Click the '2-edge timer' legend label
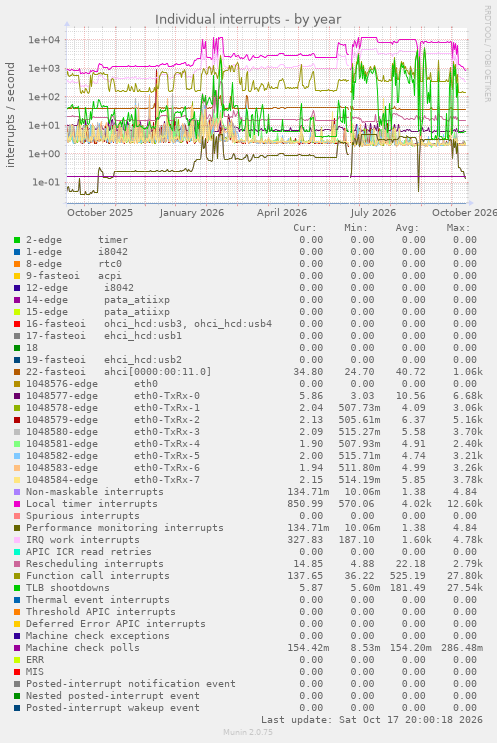Viewport: 497px width, 743px height. 77,240
